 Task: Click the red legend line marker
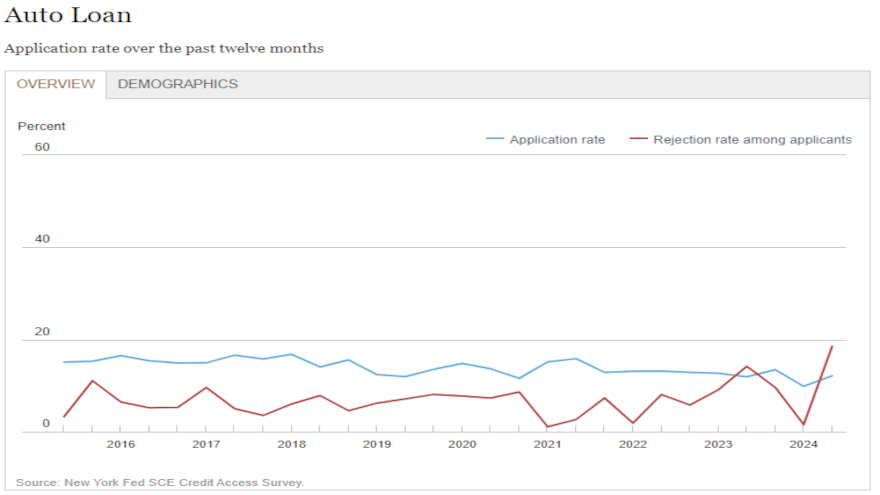[638, 140]
